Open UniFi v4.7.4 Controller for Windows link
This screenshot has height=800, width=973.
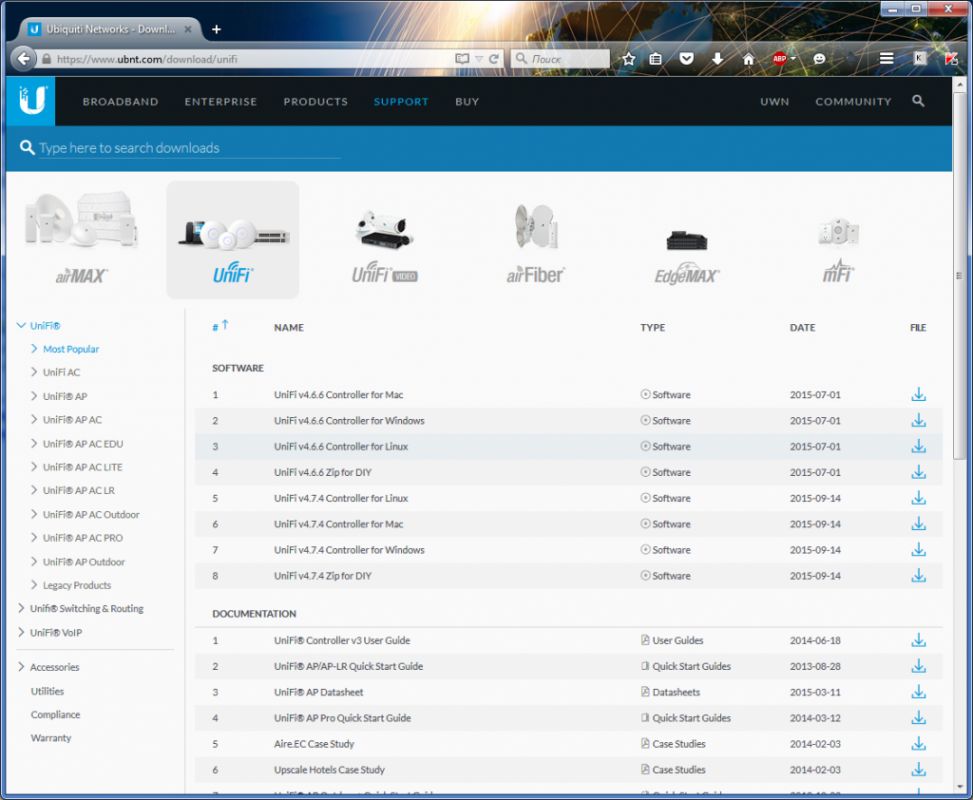(x=349, y=550)
